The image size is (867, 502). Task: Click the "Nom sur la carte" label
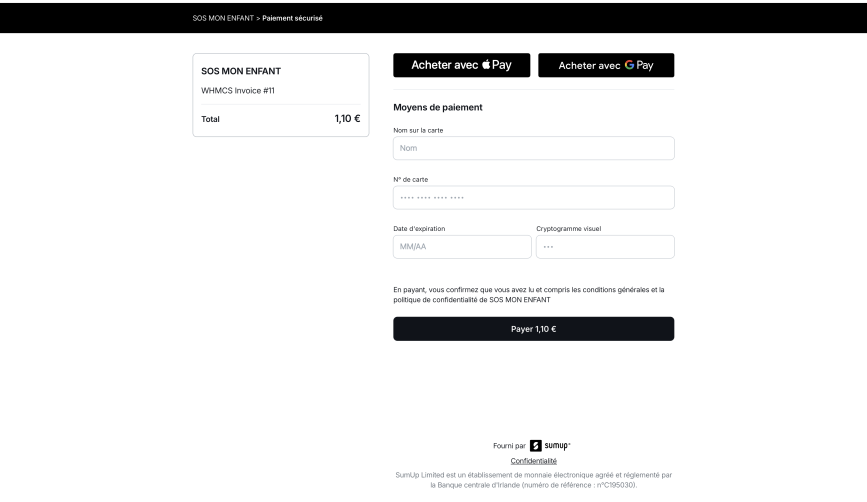click(x=418, y=131)
